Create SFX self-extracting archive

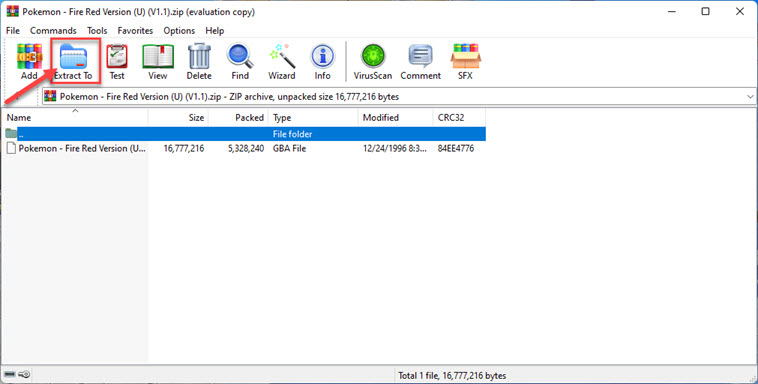(465, 61)
